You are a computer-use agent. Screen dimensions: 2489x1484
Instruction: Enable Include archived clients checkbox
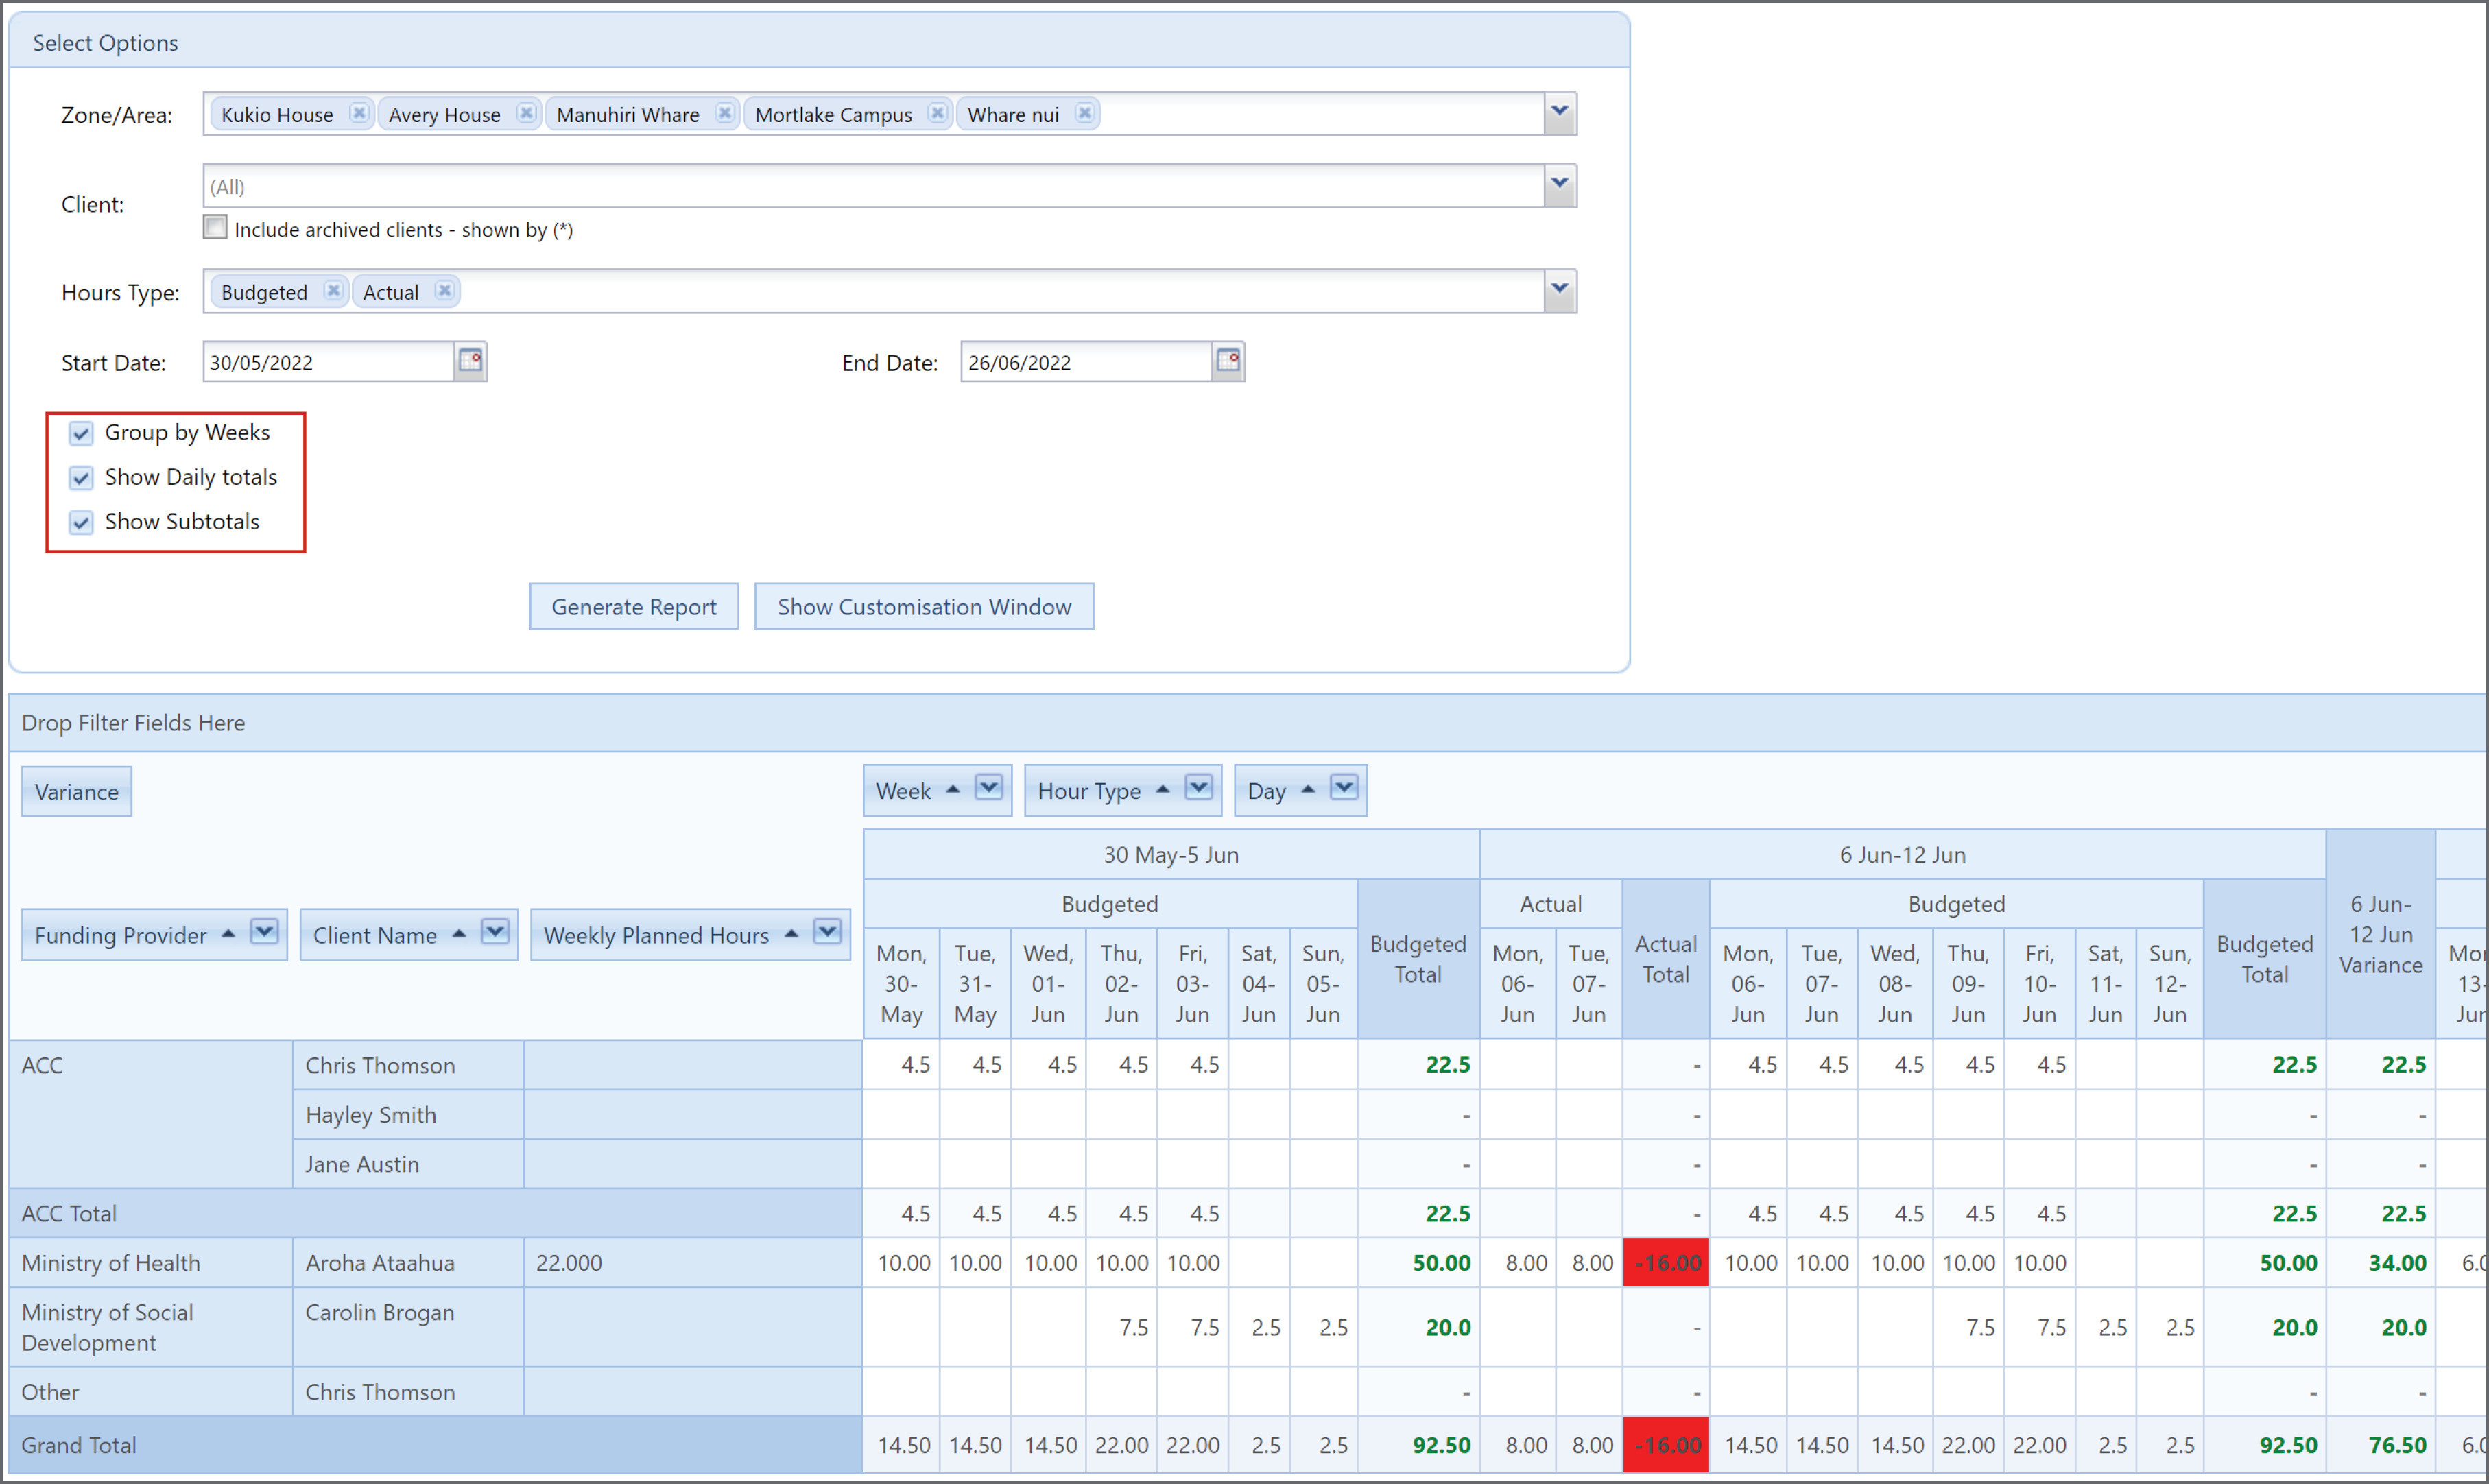(x=215, y=227)
